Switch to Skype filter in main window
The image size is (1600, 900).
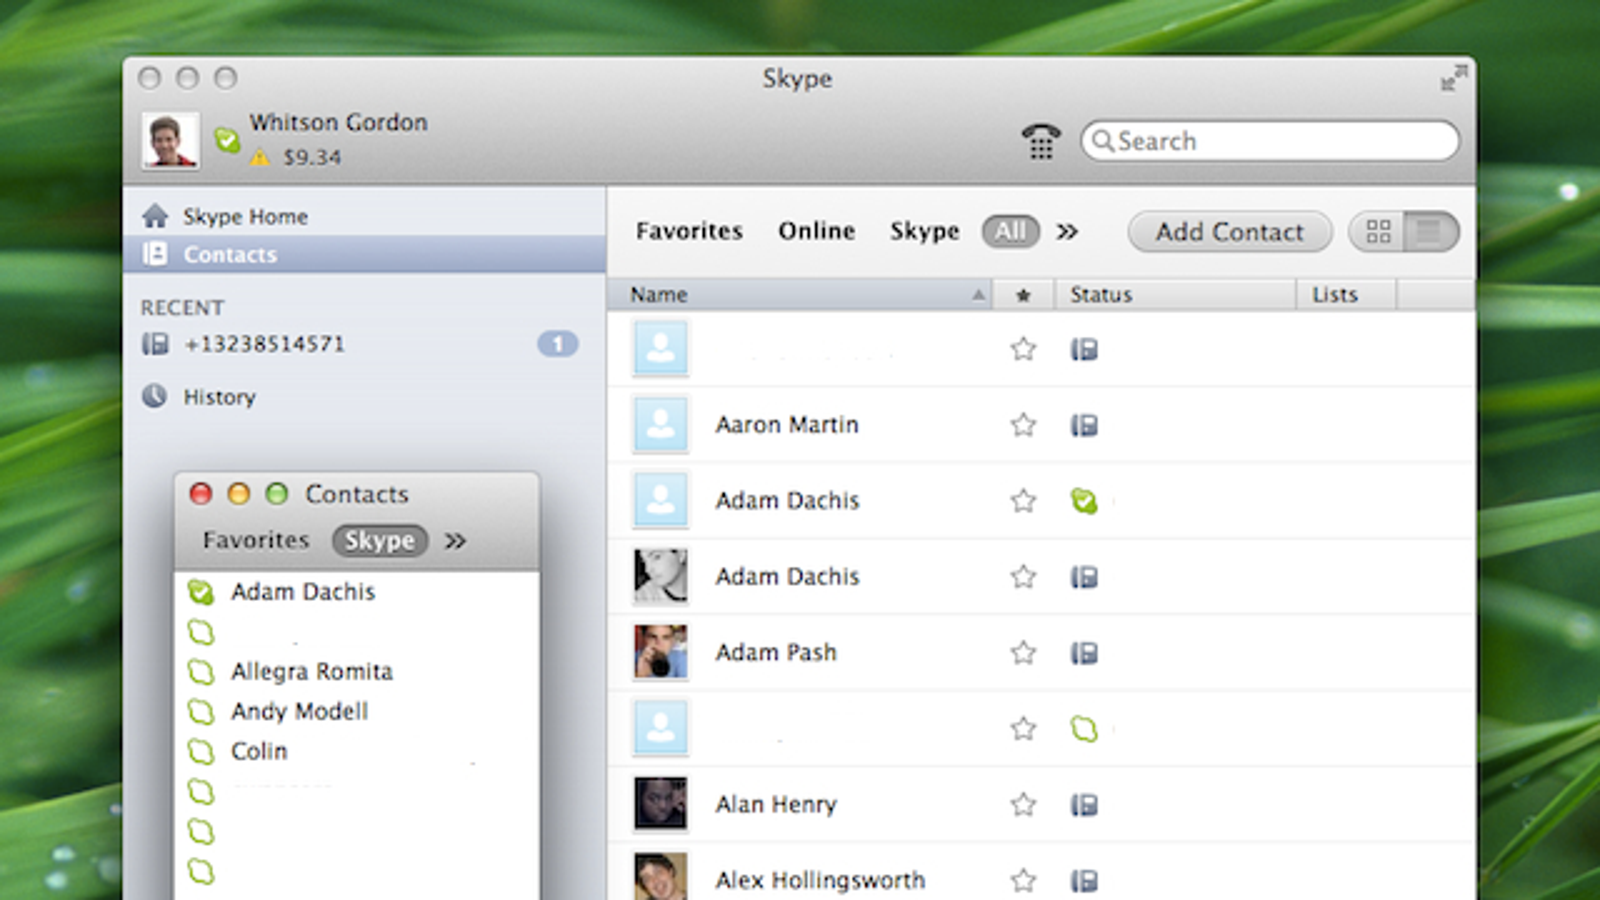[924, 231]
